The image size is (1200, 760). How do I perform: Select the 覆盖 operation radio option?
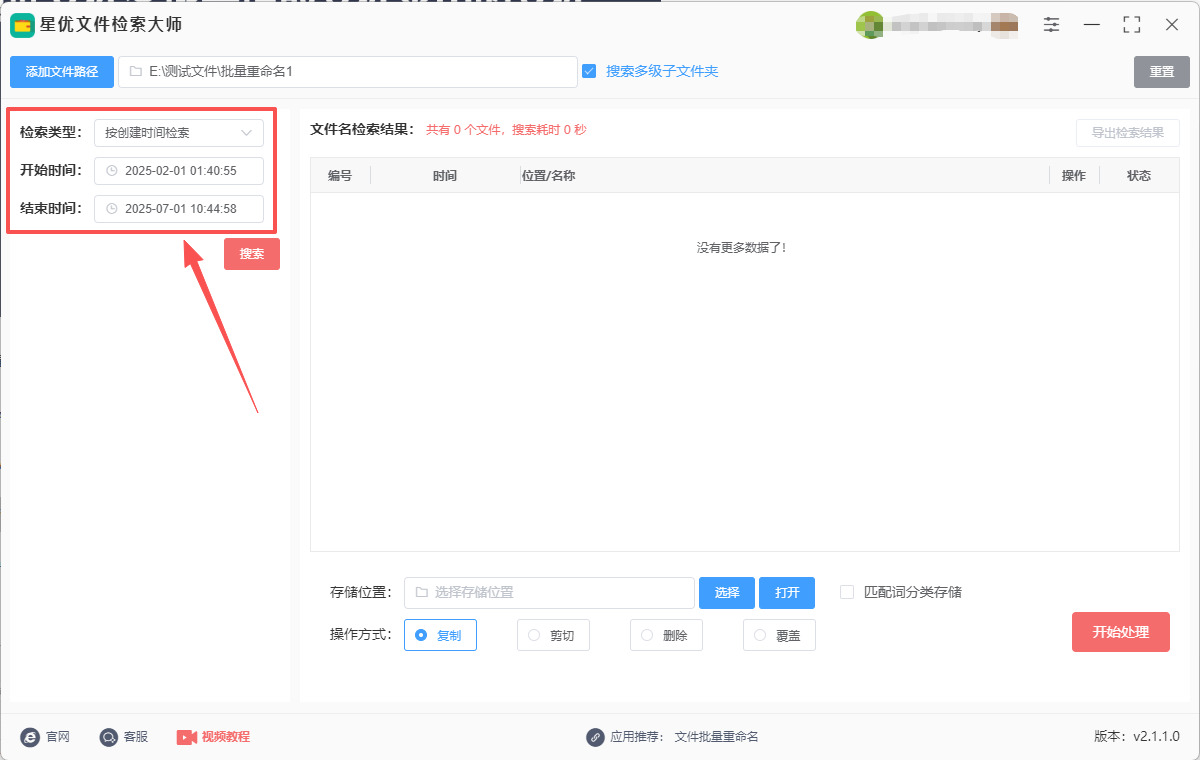pyautogui.click(x=779, y=635)
